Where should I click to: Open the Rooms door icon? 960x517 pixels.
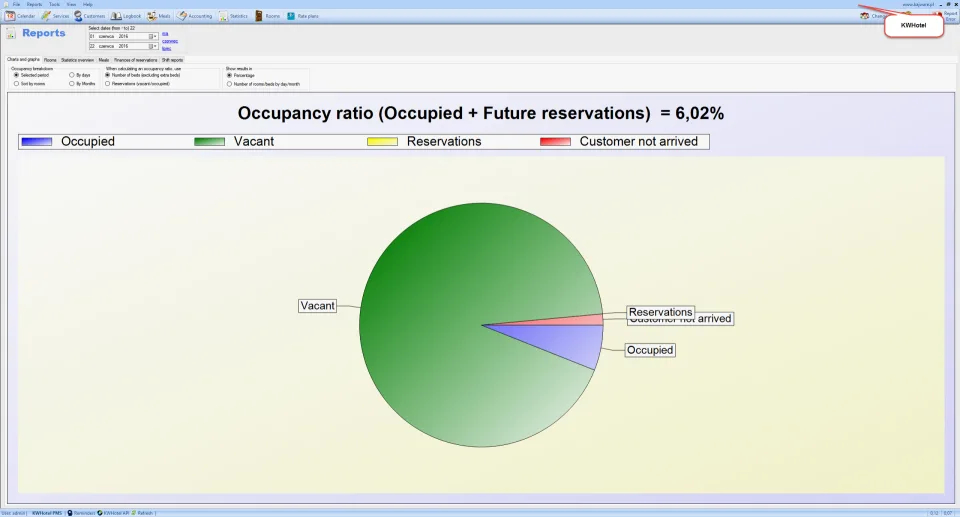click(259, 16)
